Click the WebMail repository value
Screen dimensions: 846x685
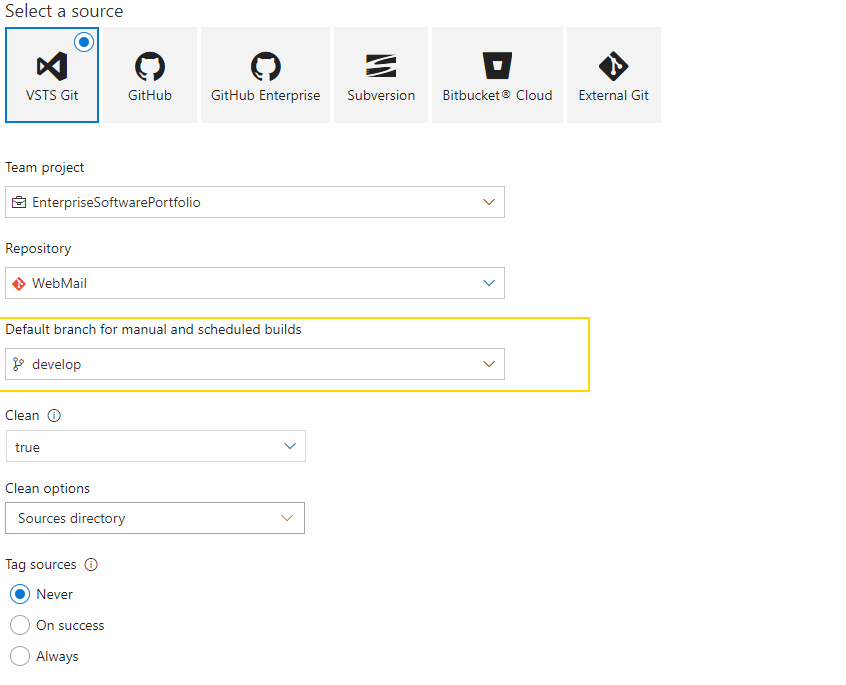(59, 283)
